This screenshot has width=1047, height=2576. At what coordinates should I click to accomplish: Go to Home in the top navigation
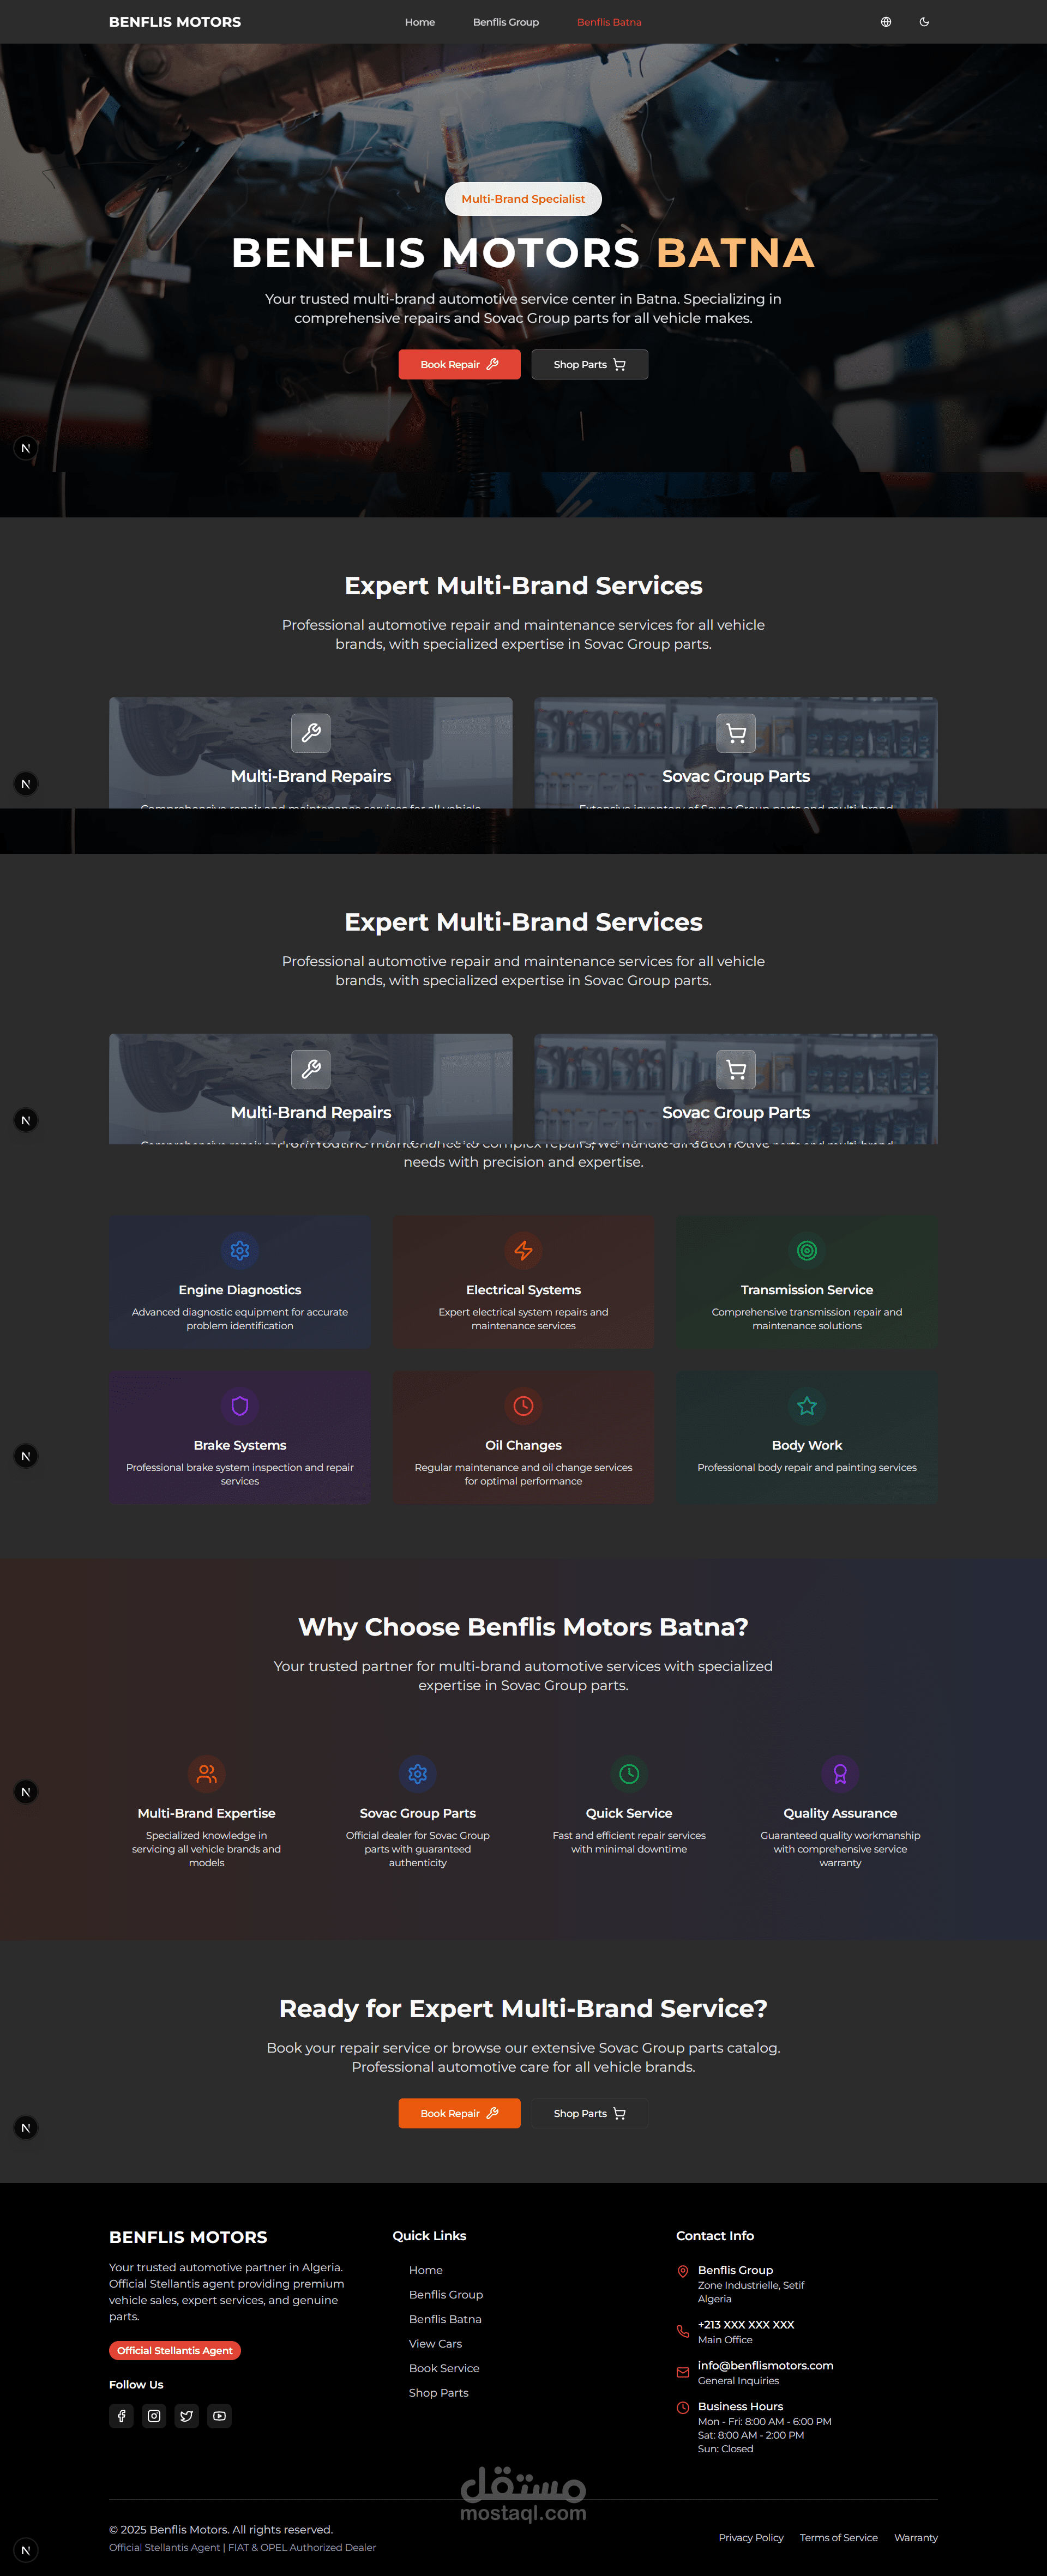point(420,22)
